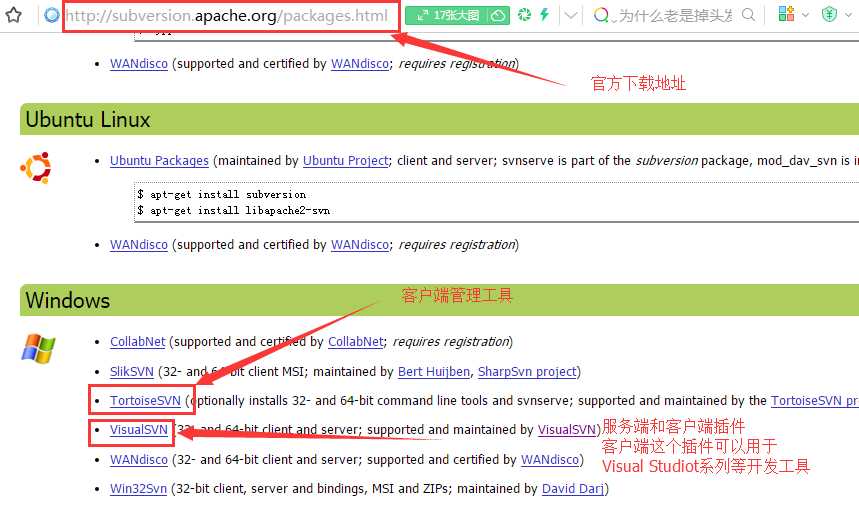The height and width of the screenshot is (518, 859).
Task: Click the green spinning refresh icon
Action: click(x=524, y=15)
